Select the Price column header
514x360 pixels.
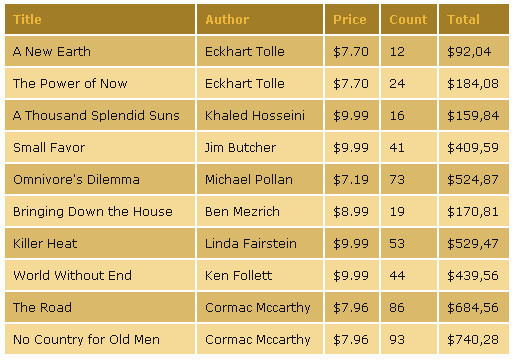point(352,19)
